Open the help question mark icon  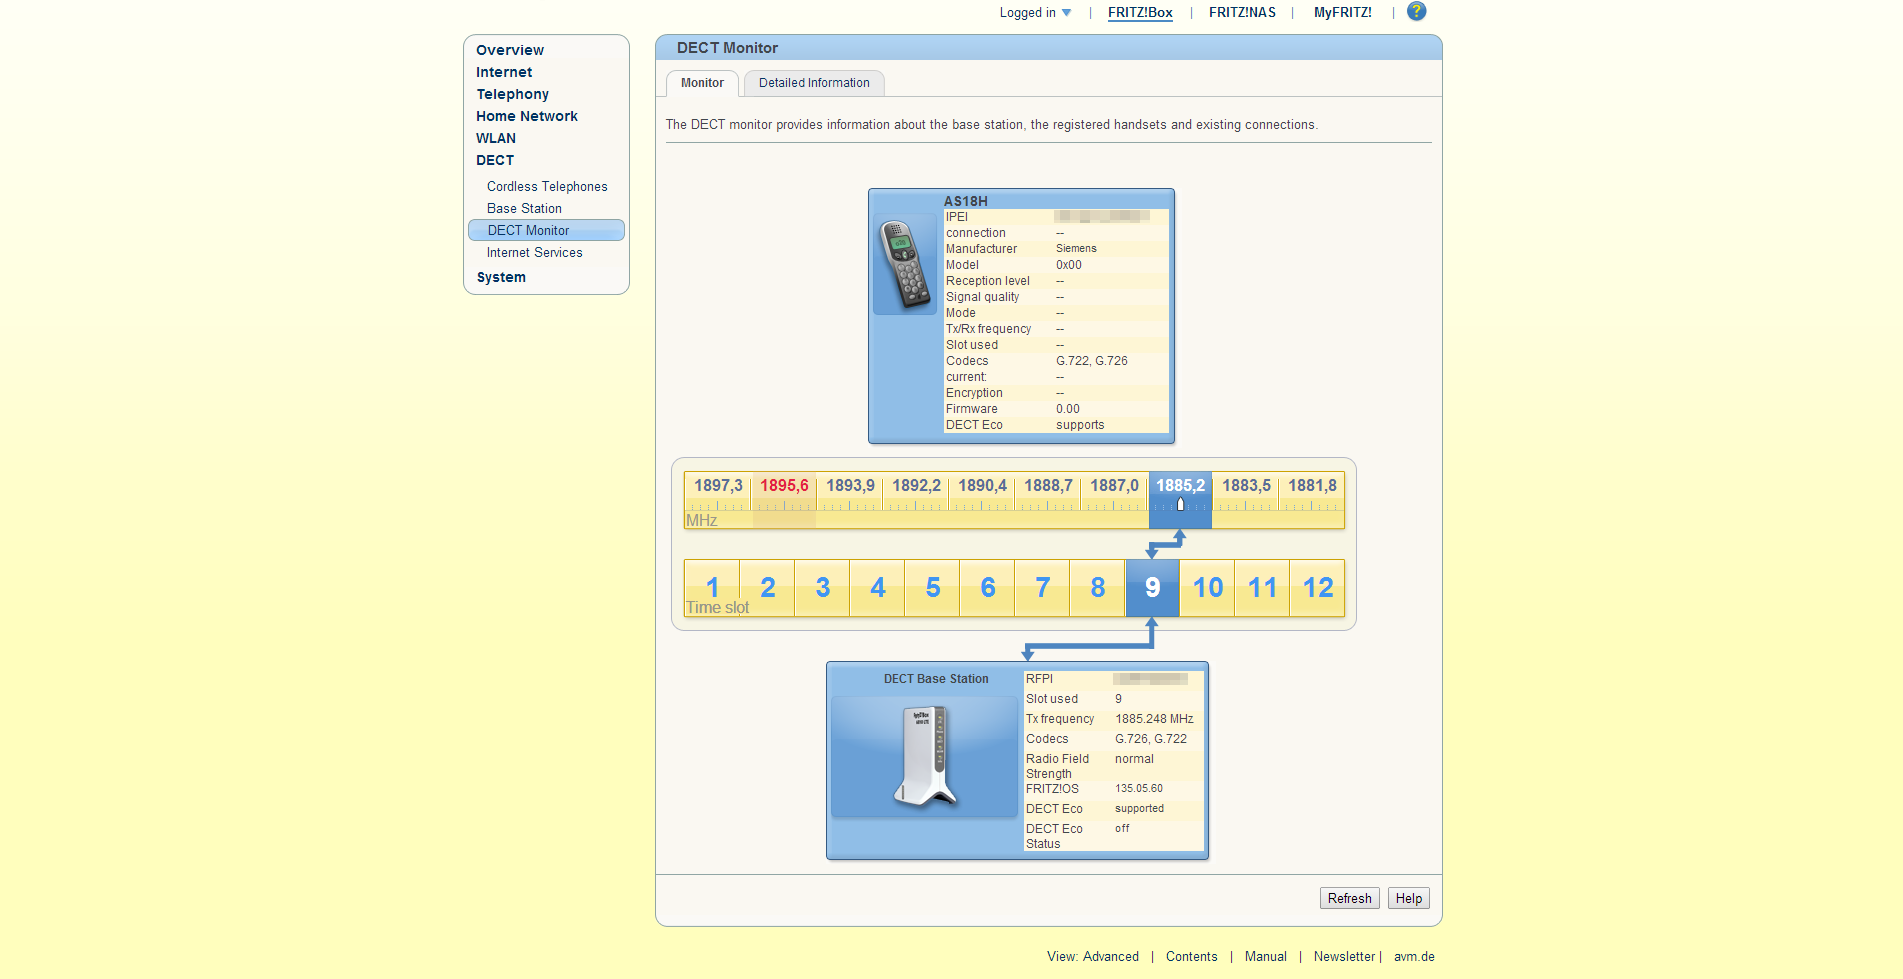point(1416,11)
